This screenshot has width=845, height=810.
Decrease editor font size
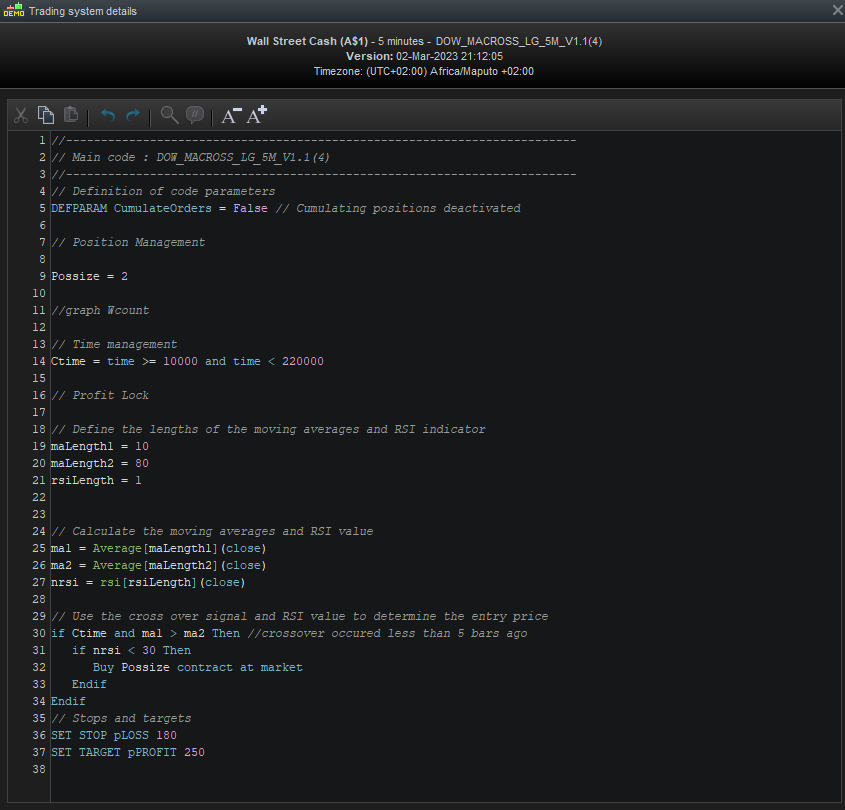231,116
